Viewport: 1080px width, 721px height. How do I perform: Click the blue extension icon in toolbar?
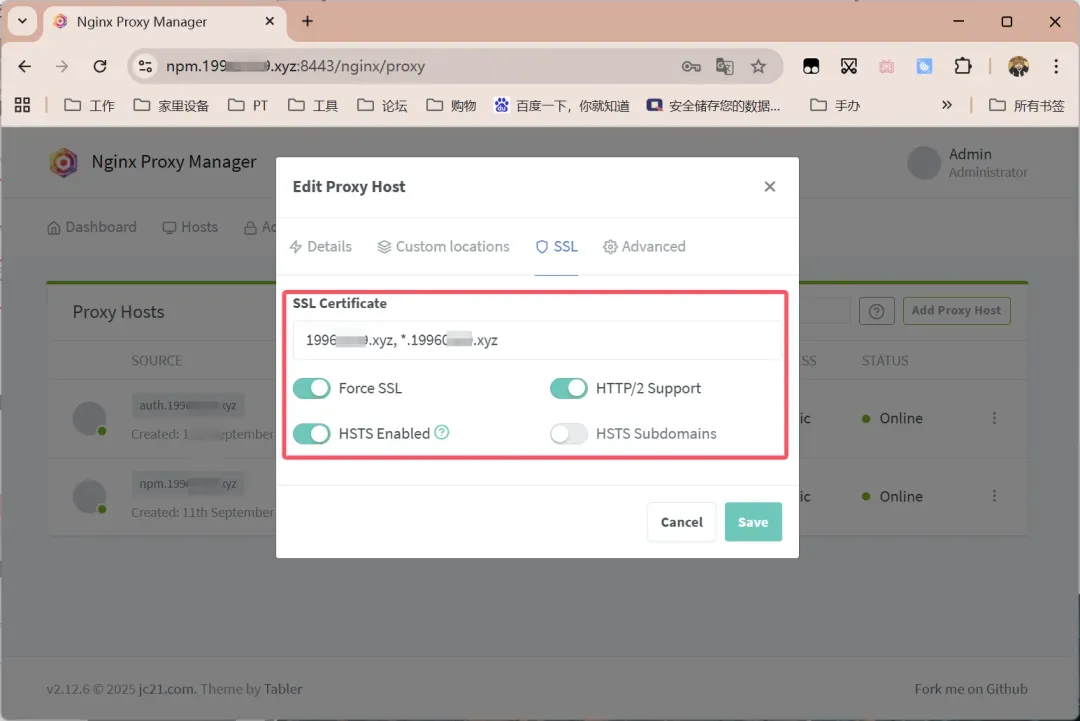pyautogui.click(x=924, y=66)
